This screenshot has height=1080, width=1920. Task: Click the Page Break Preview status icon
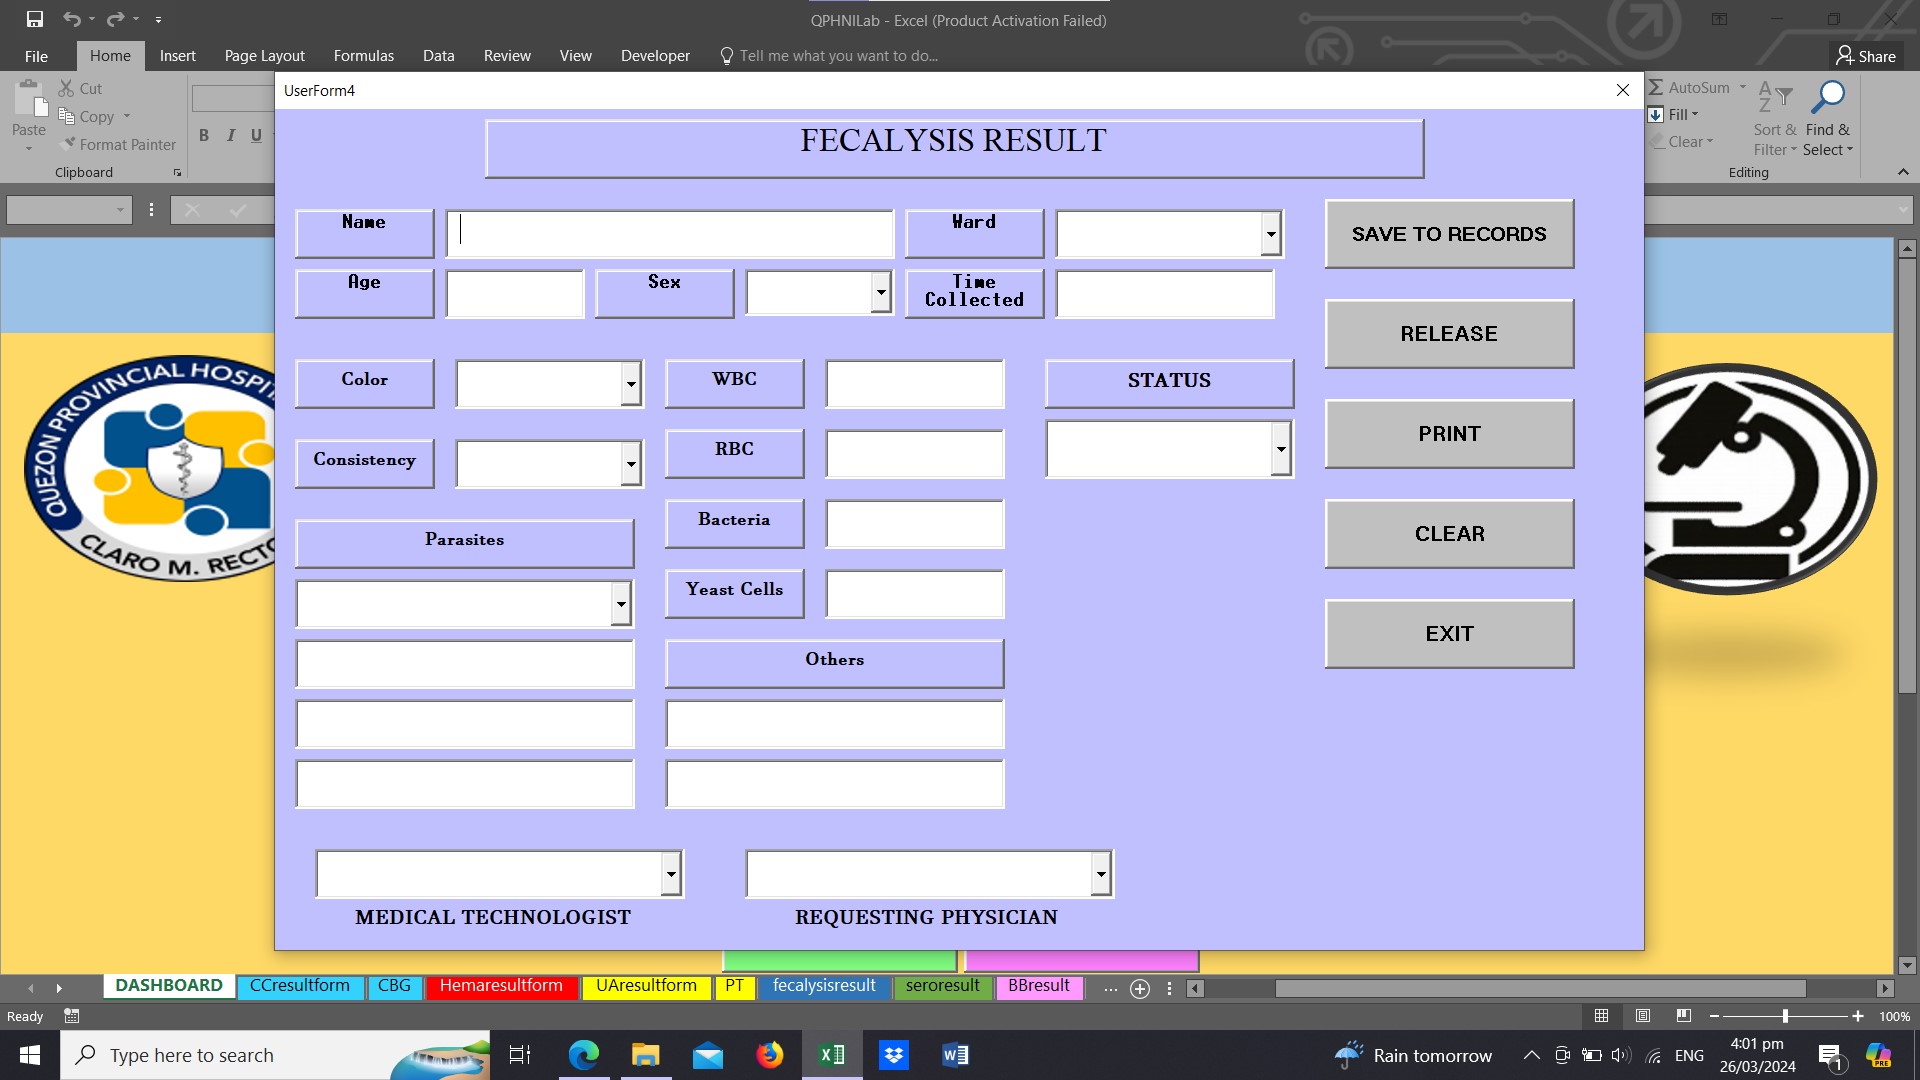click(x=1684, y=1016)
